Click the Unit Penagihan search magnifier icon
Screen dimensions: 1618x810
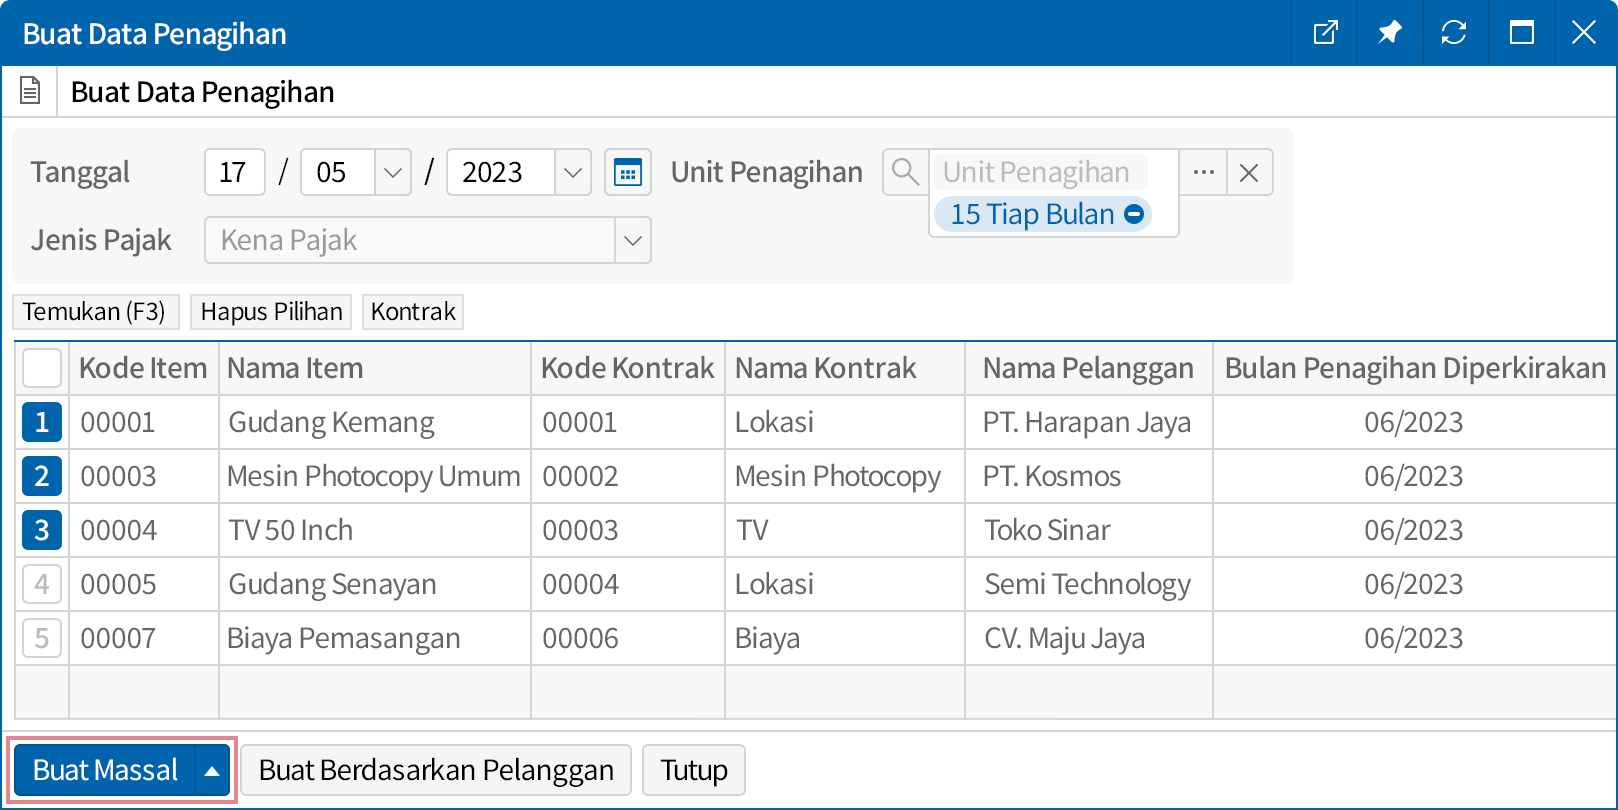click(x=905, y=172)
